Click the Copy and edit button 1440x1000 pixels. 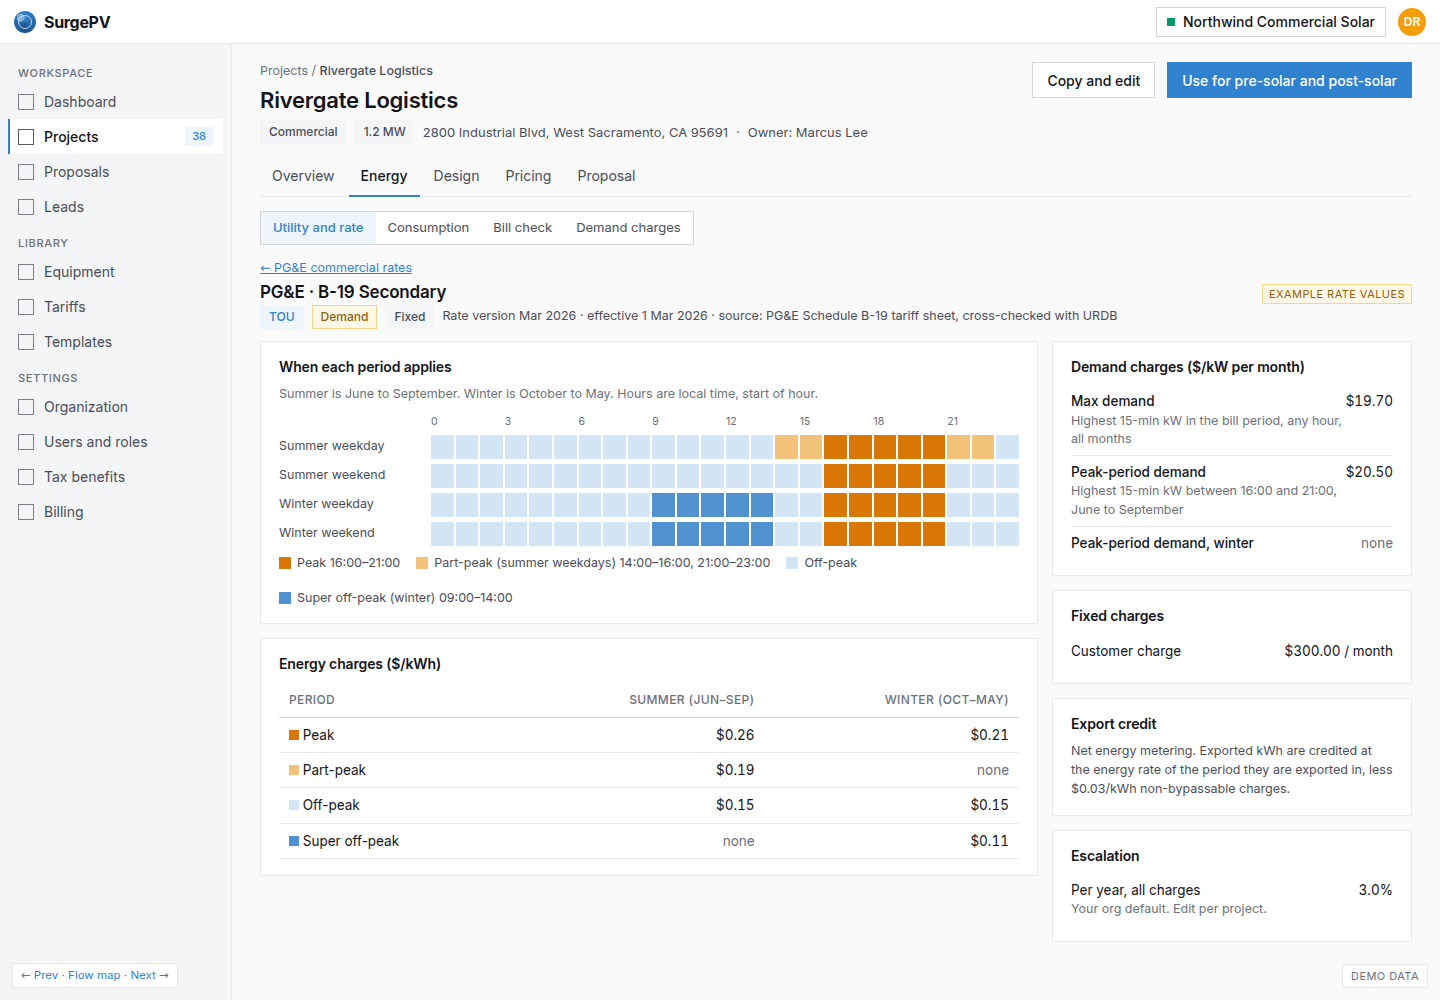(1093, 81)
